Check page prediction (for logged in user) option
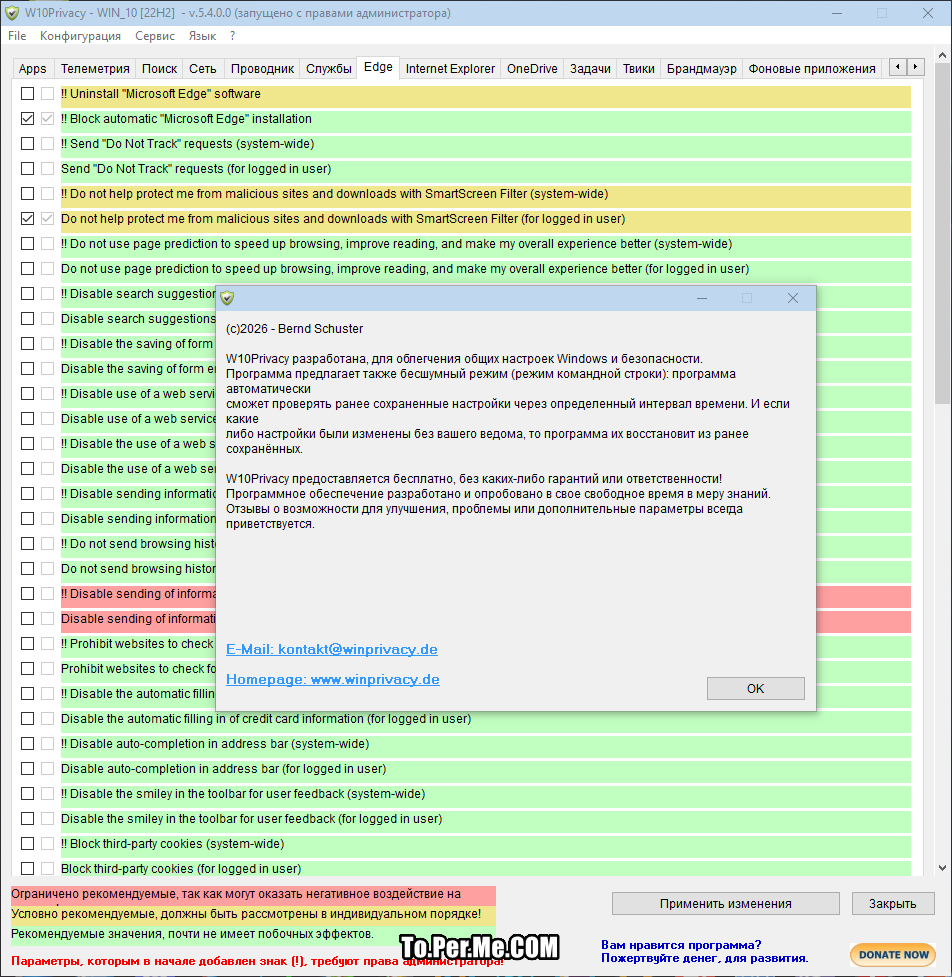 [x=27, y=269]
